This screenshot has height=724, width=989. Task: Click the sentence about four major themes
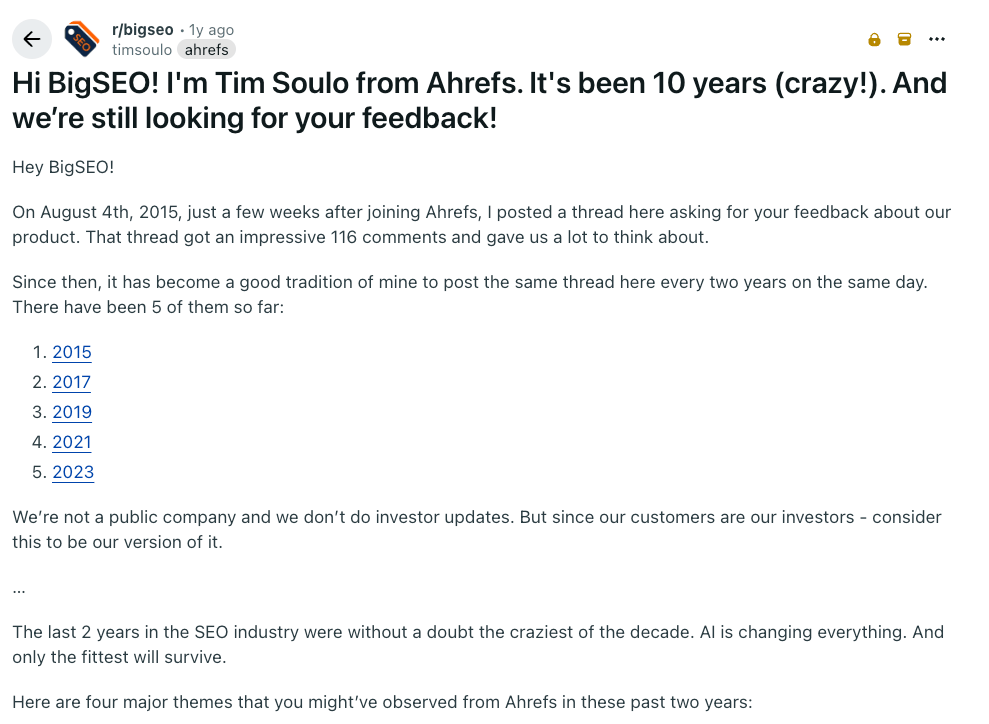click(x=382, y=702)
